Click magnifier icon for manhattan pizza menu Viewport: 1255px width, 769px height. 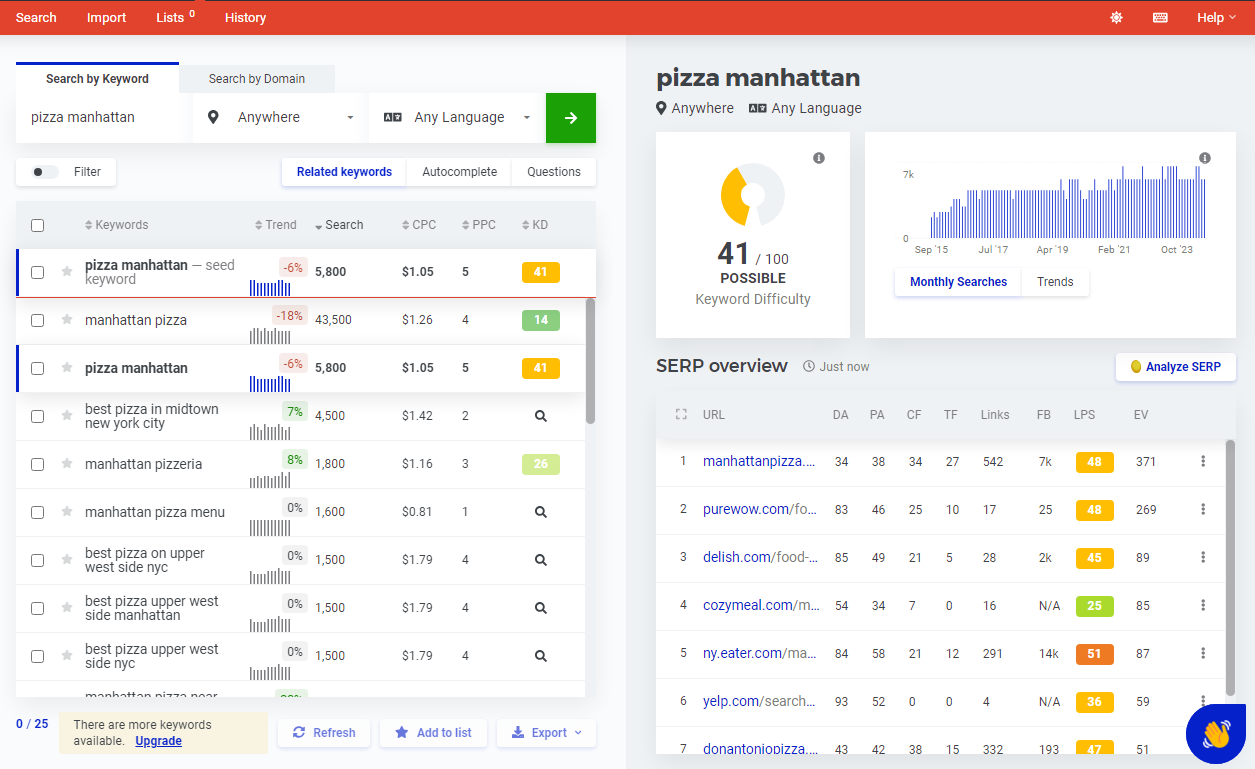coord(540,512)
